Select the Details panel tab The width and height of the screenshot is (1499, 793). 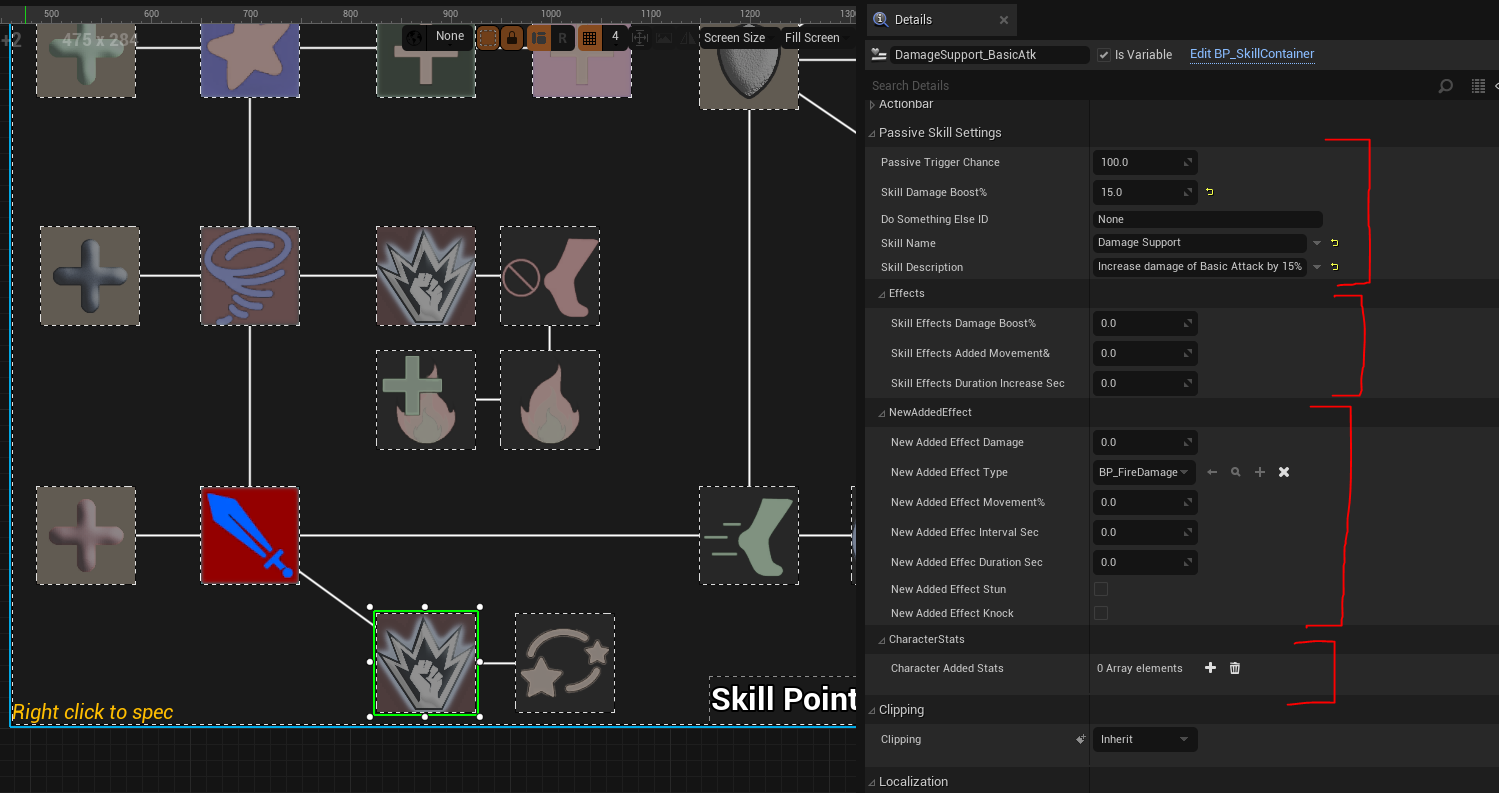[940, 20]
